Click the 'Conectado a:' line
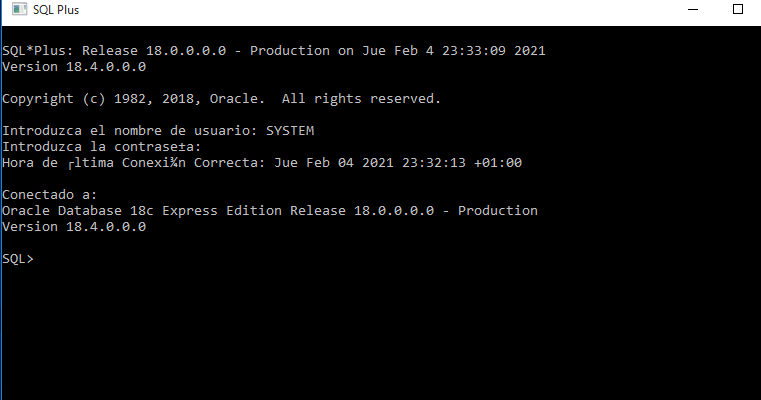The width and height of the screenshot is (761, 400). pos(50,195)
